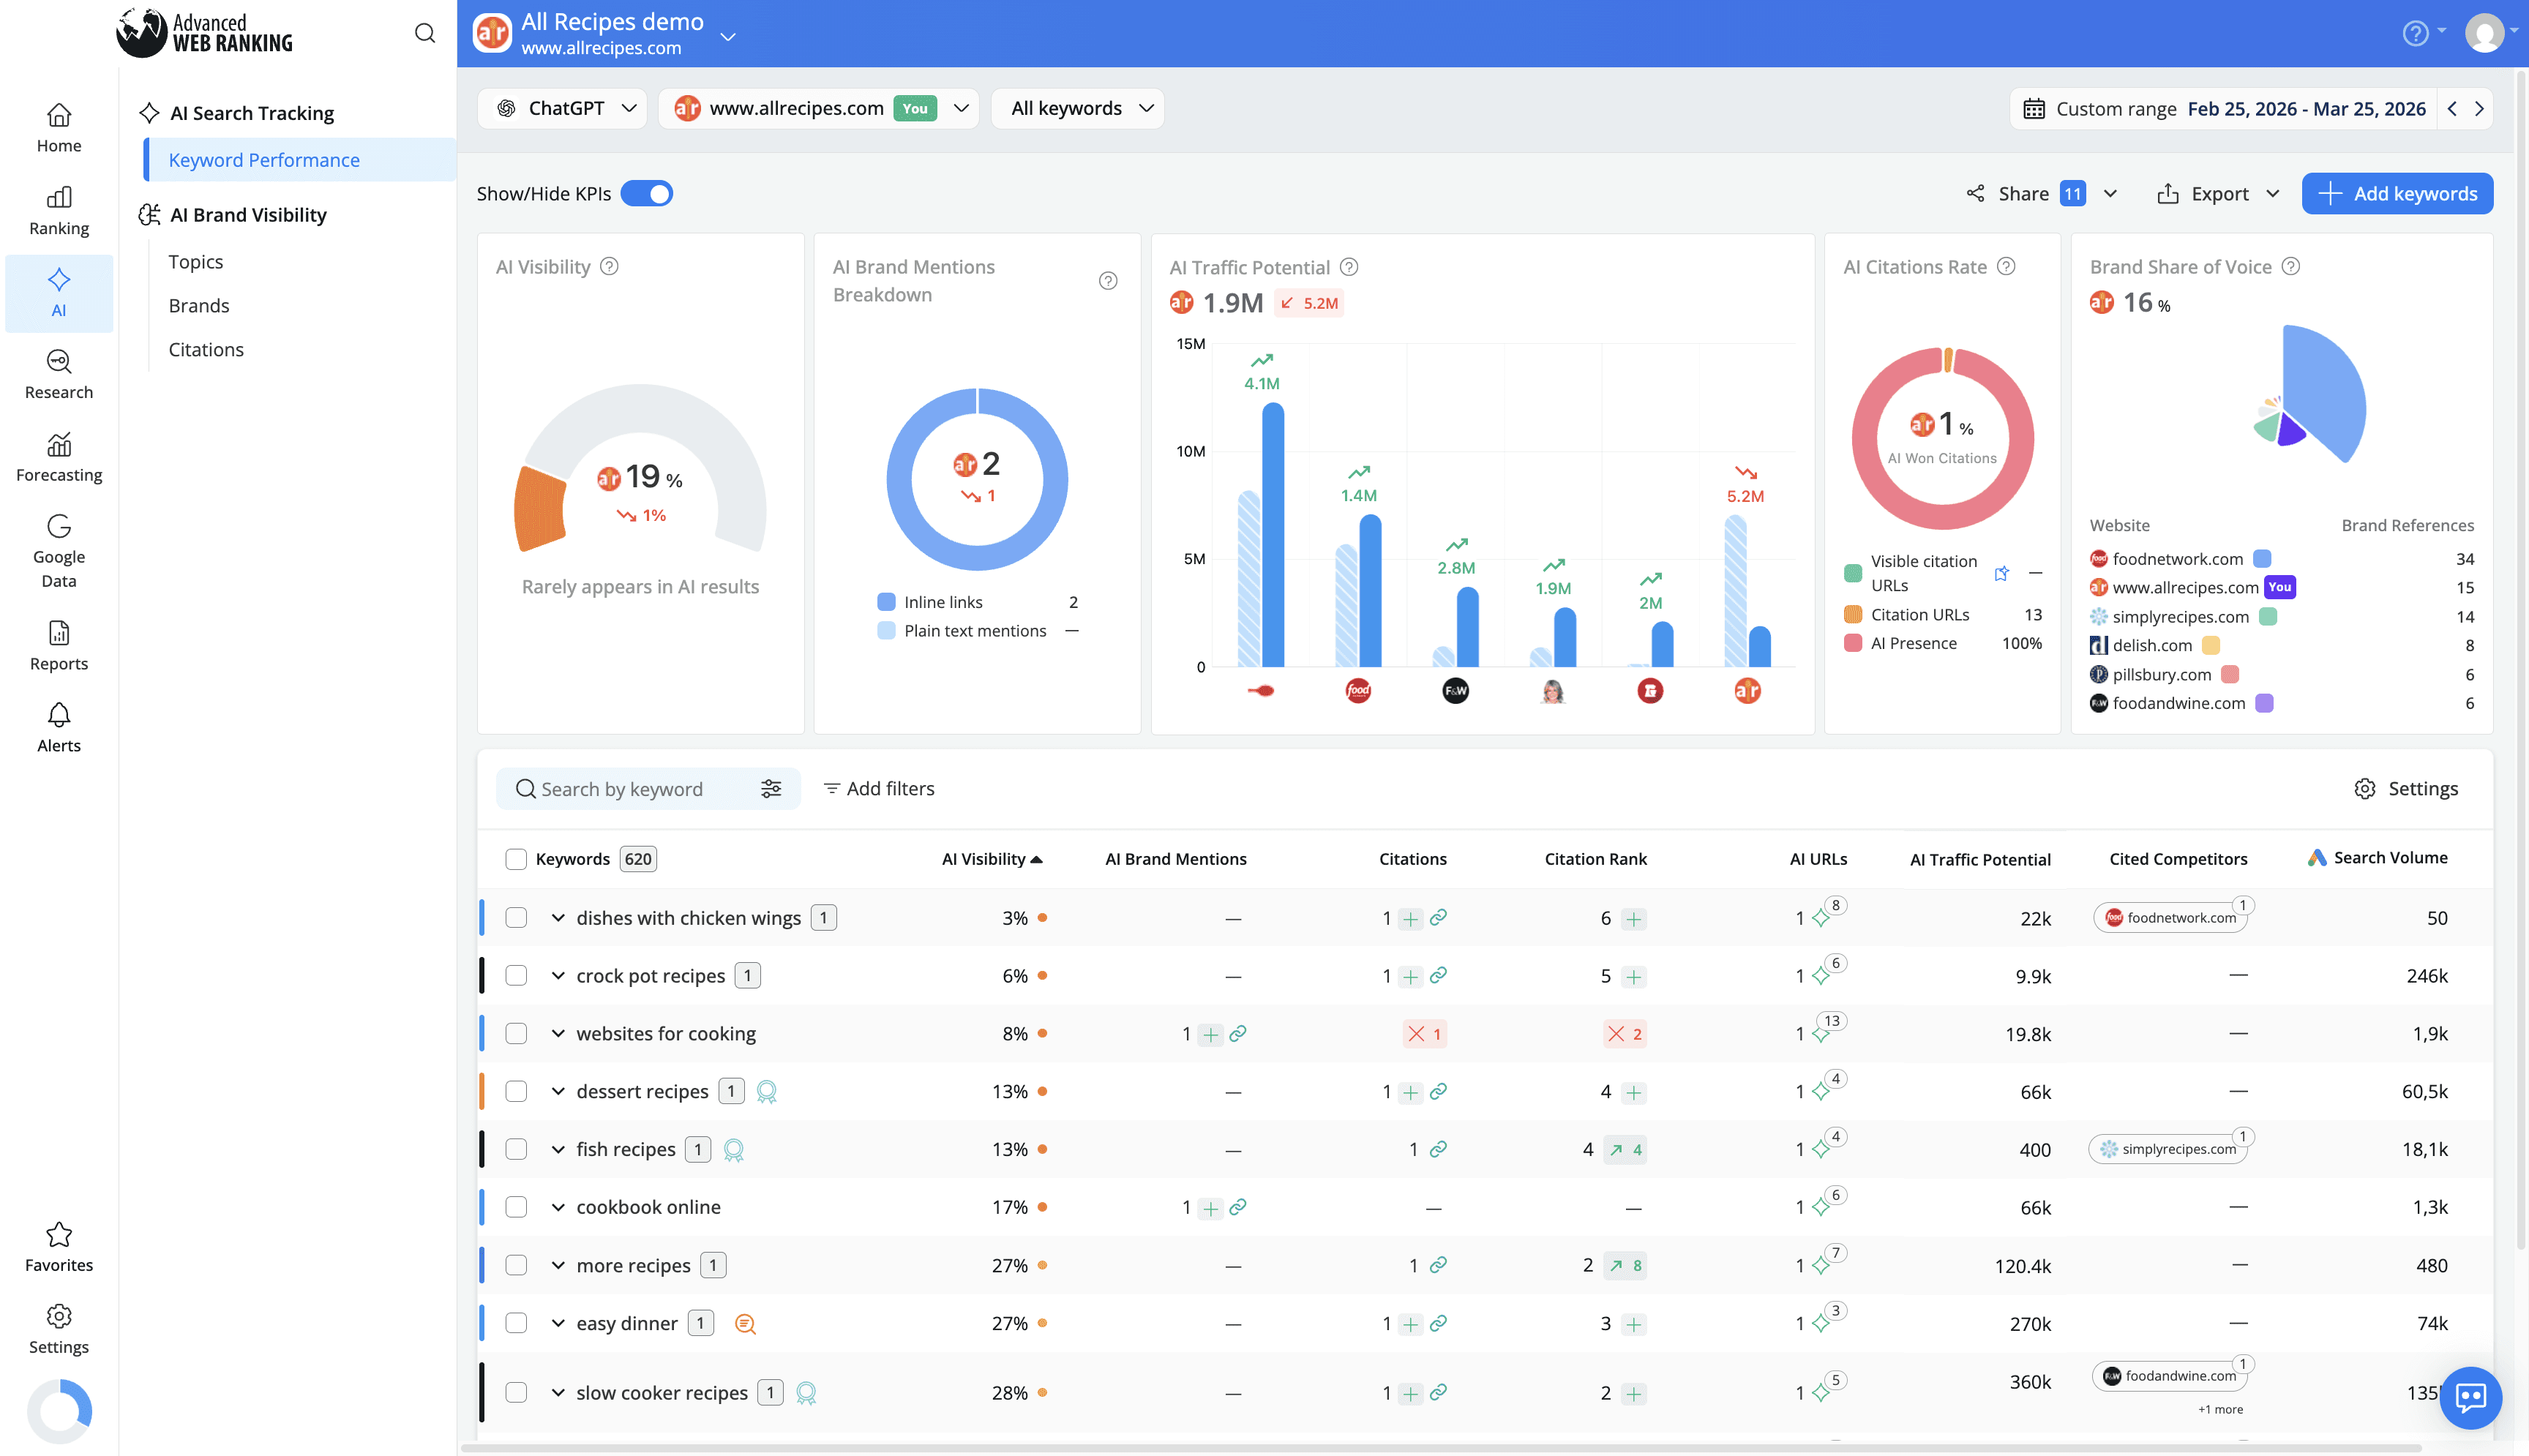This screenshot has width=2529, height=1456.
Task: Open Citations under AI Brand Visibility
Action: click(x=206, y=349)
